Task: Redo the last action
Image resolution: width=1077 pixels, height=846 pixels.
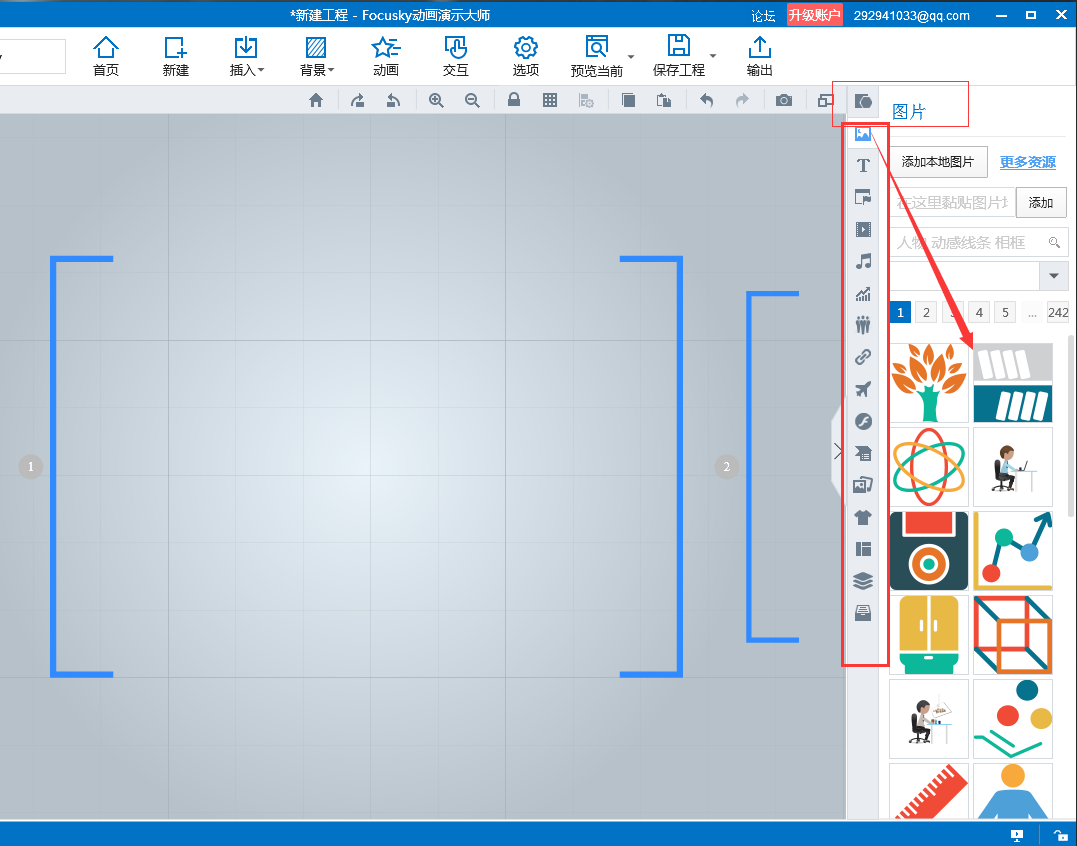Action: (x=742, y=100)
